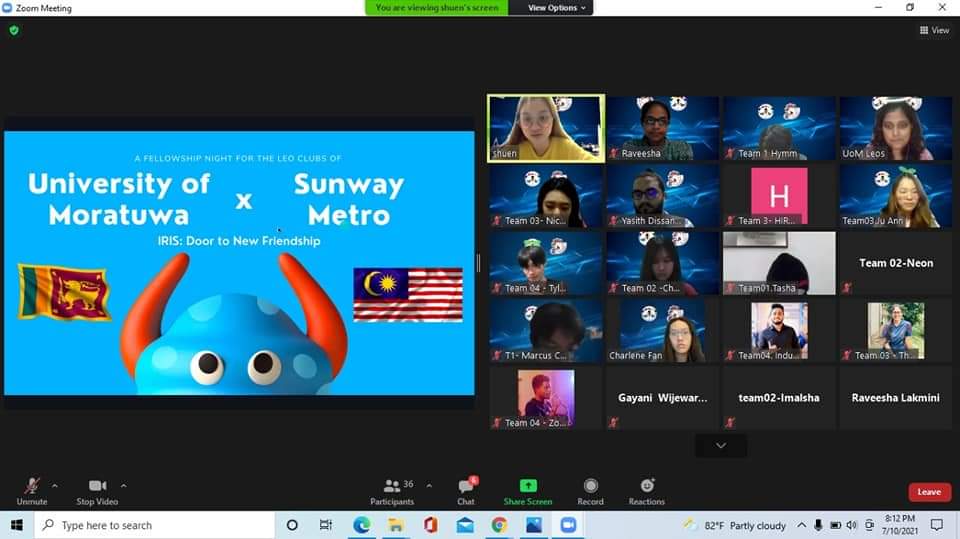Screen dimensions: 960x539
Task: Open the Participants panel
Action: [x=392, y=492]
